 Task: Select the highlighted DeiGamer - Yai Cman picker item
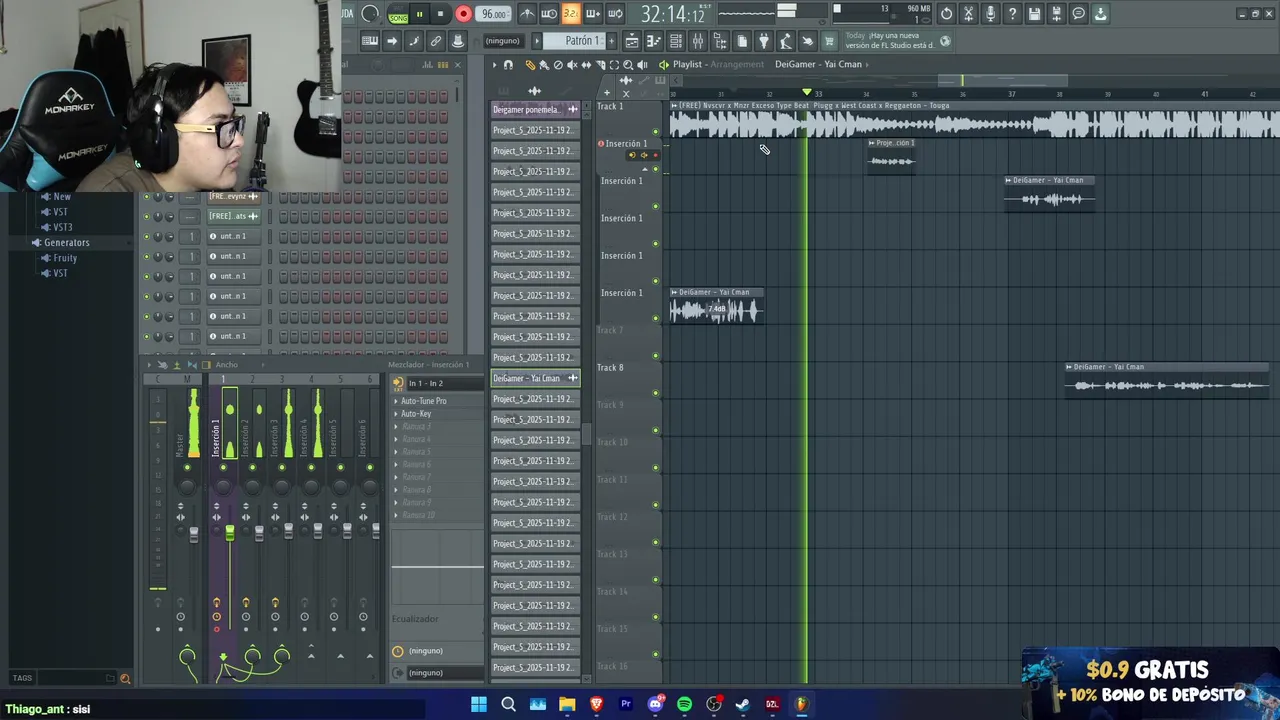pyautogui.click(x=535, y=378)
